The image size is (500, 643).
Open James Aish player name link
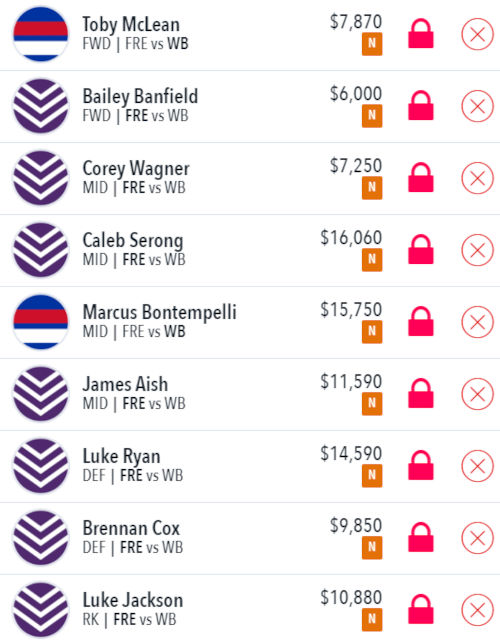tap(125, 384)
